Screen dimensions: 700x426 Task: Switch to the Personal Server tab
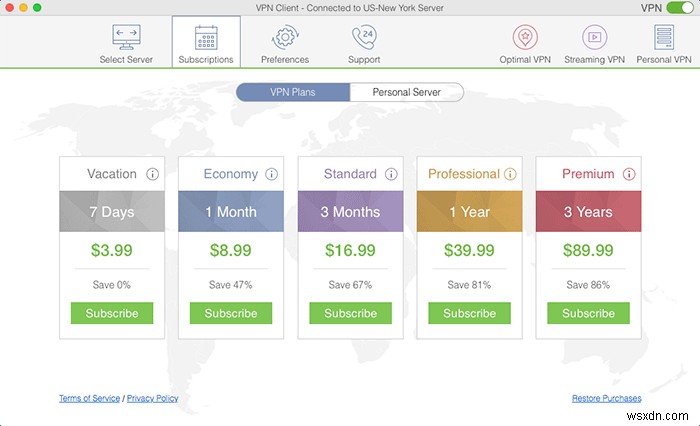pyautogui.click(x=407, y=92)
